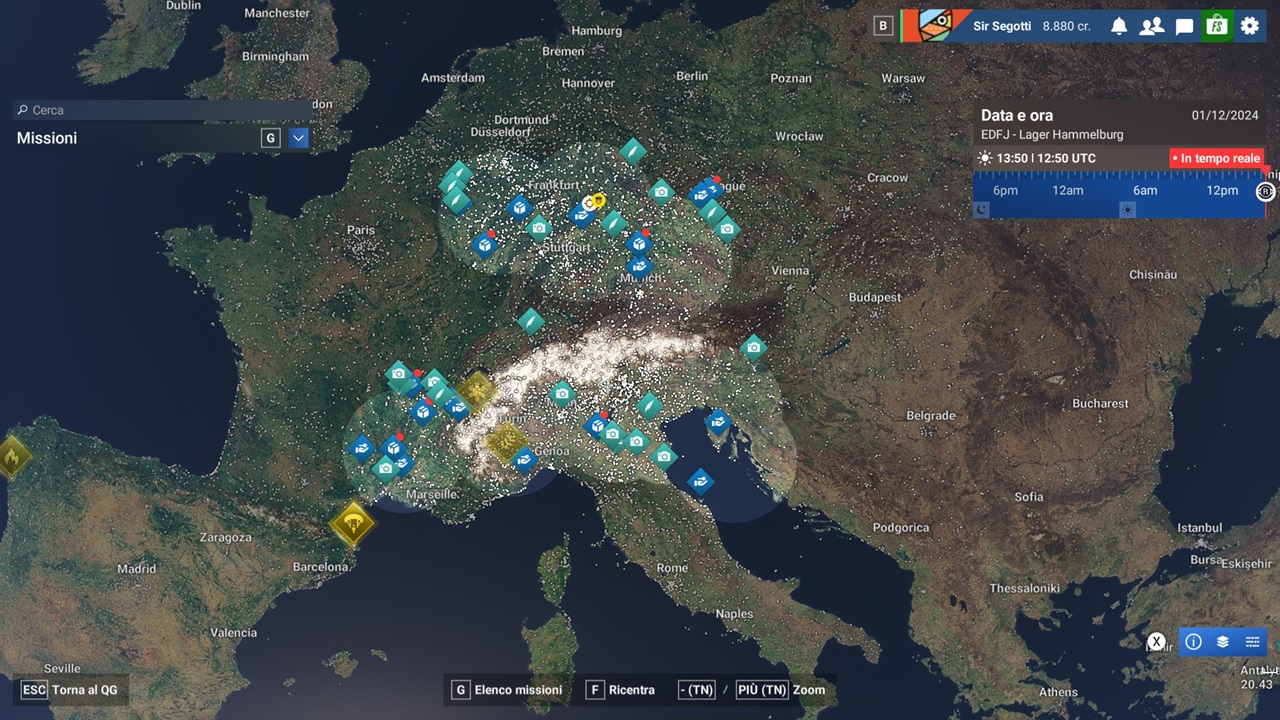
Task: Open the notifications bell
Action: 1119,26
